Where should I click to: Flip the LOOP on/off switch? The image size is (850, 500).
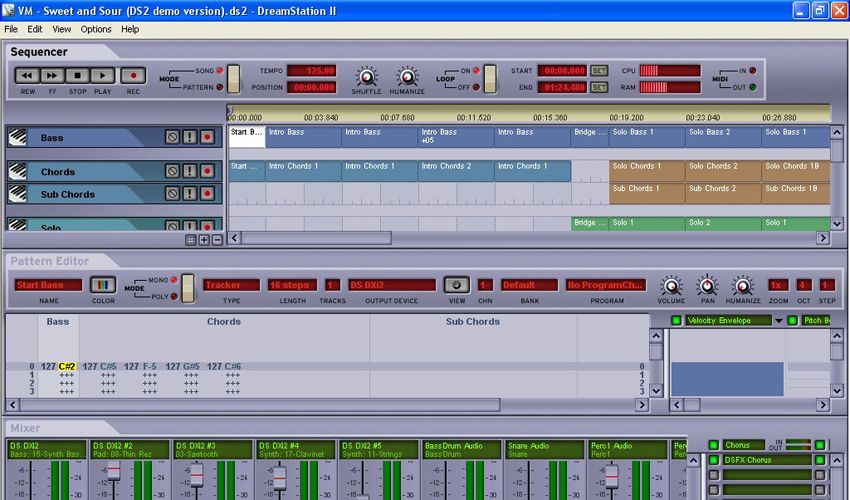[490, 79]
